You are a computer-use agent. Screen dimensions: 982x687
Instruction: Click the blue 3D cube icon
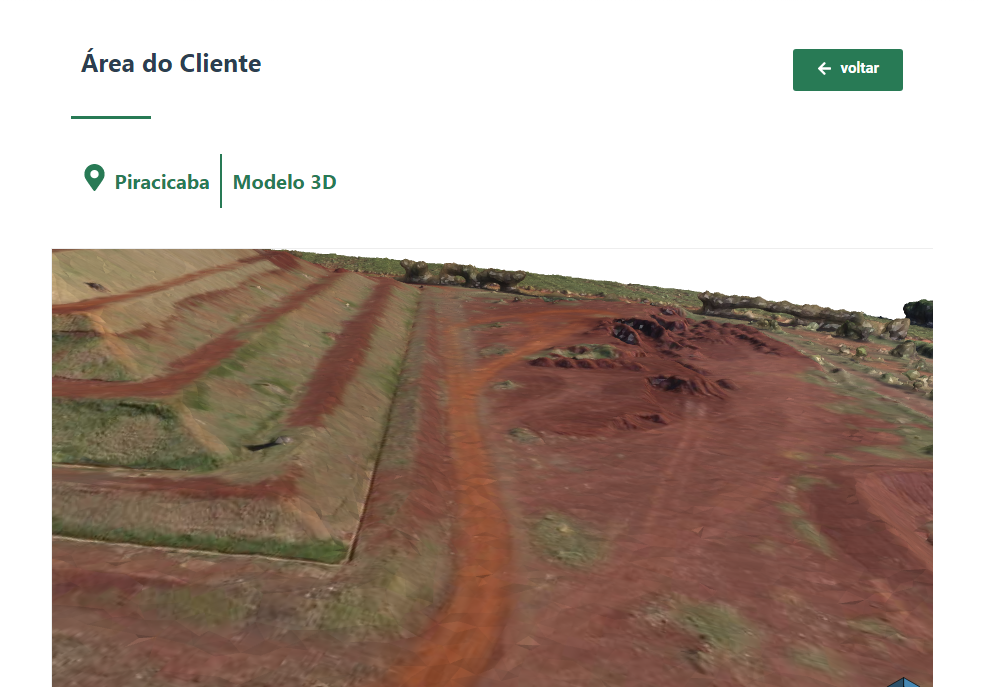pos(904,682)
